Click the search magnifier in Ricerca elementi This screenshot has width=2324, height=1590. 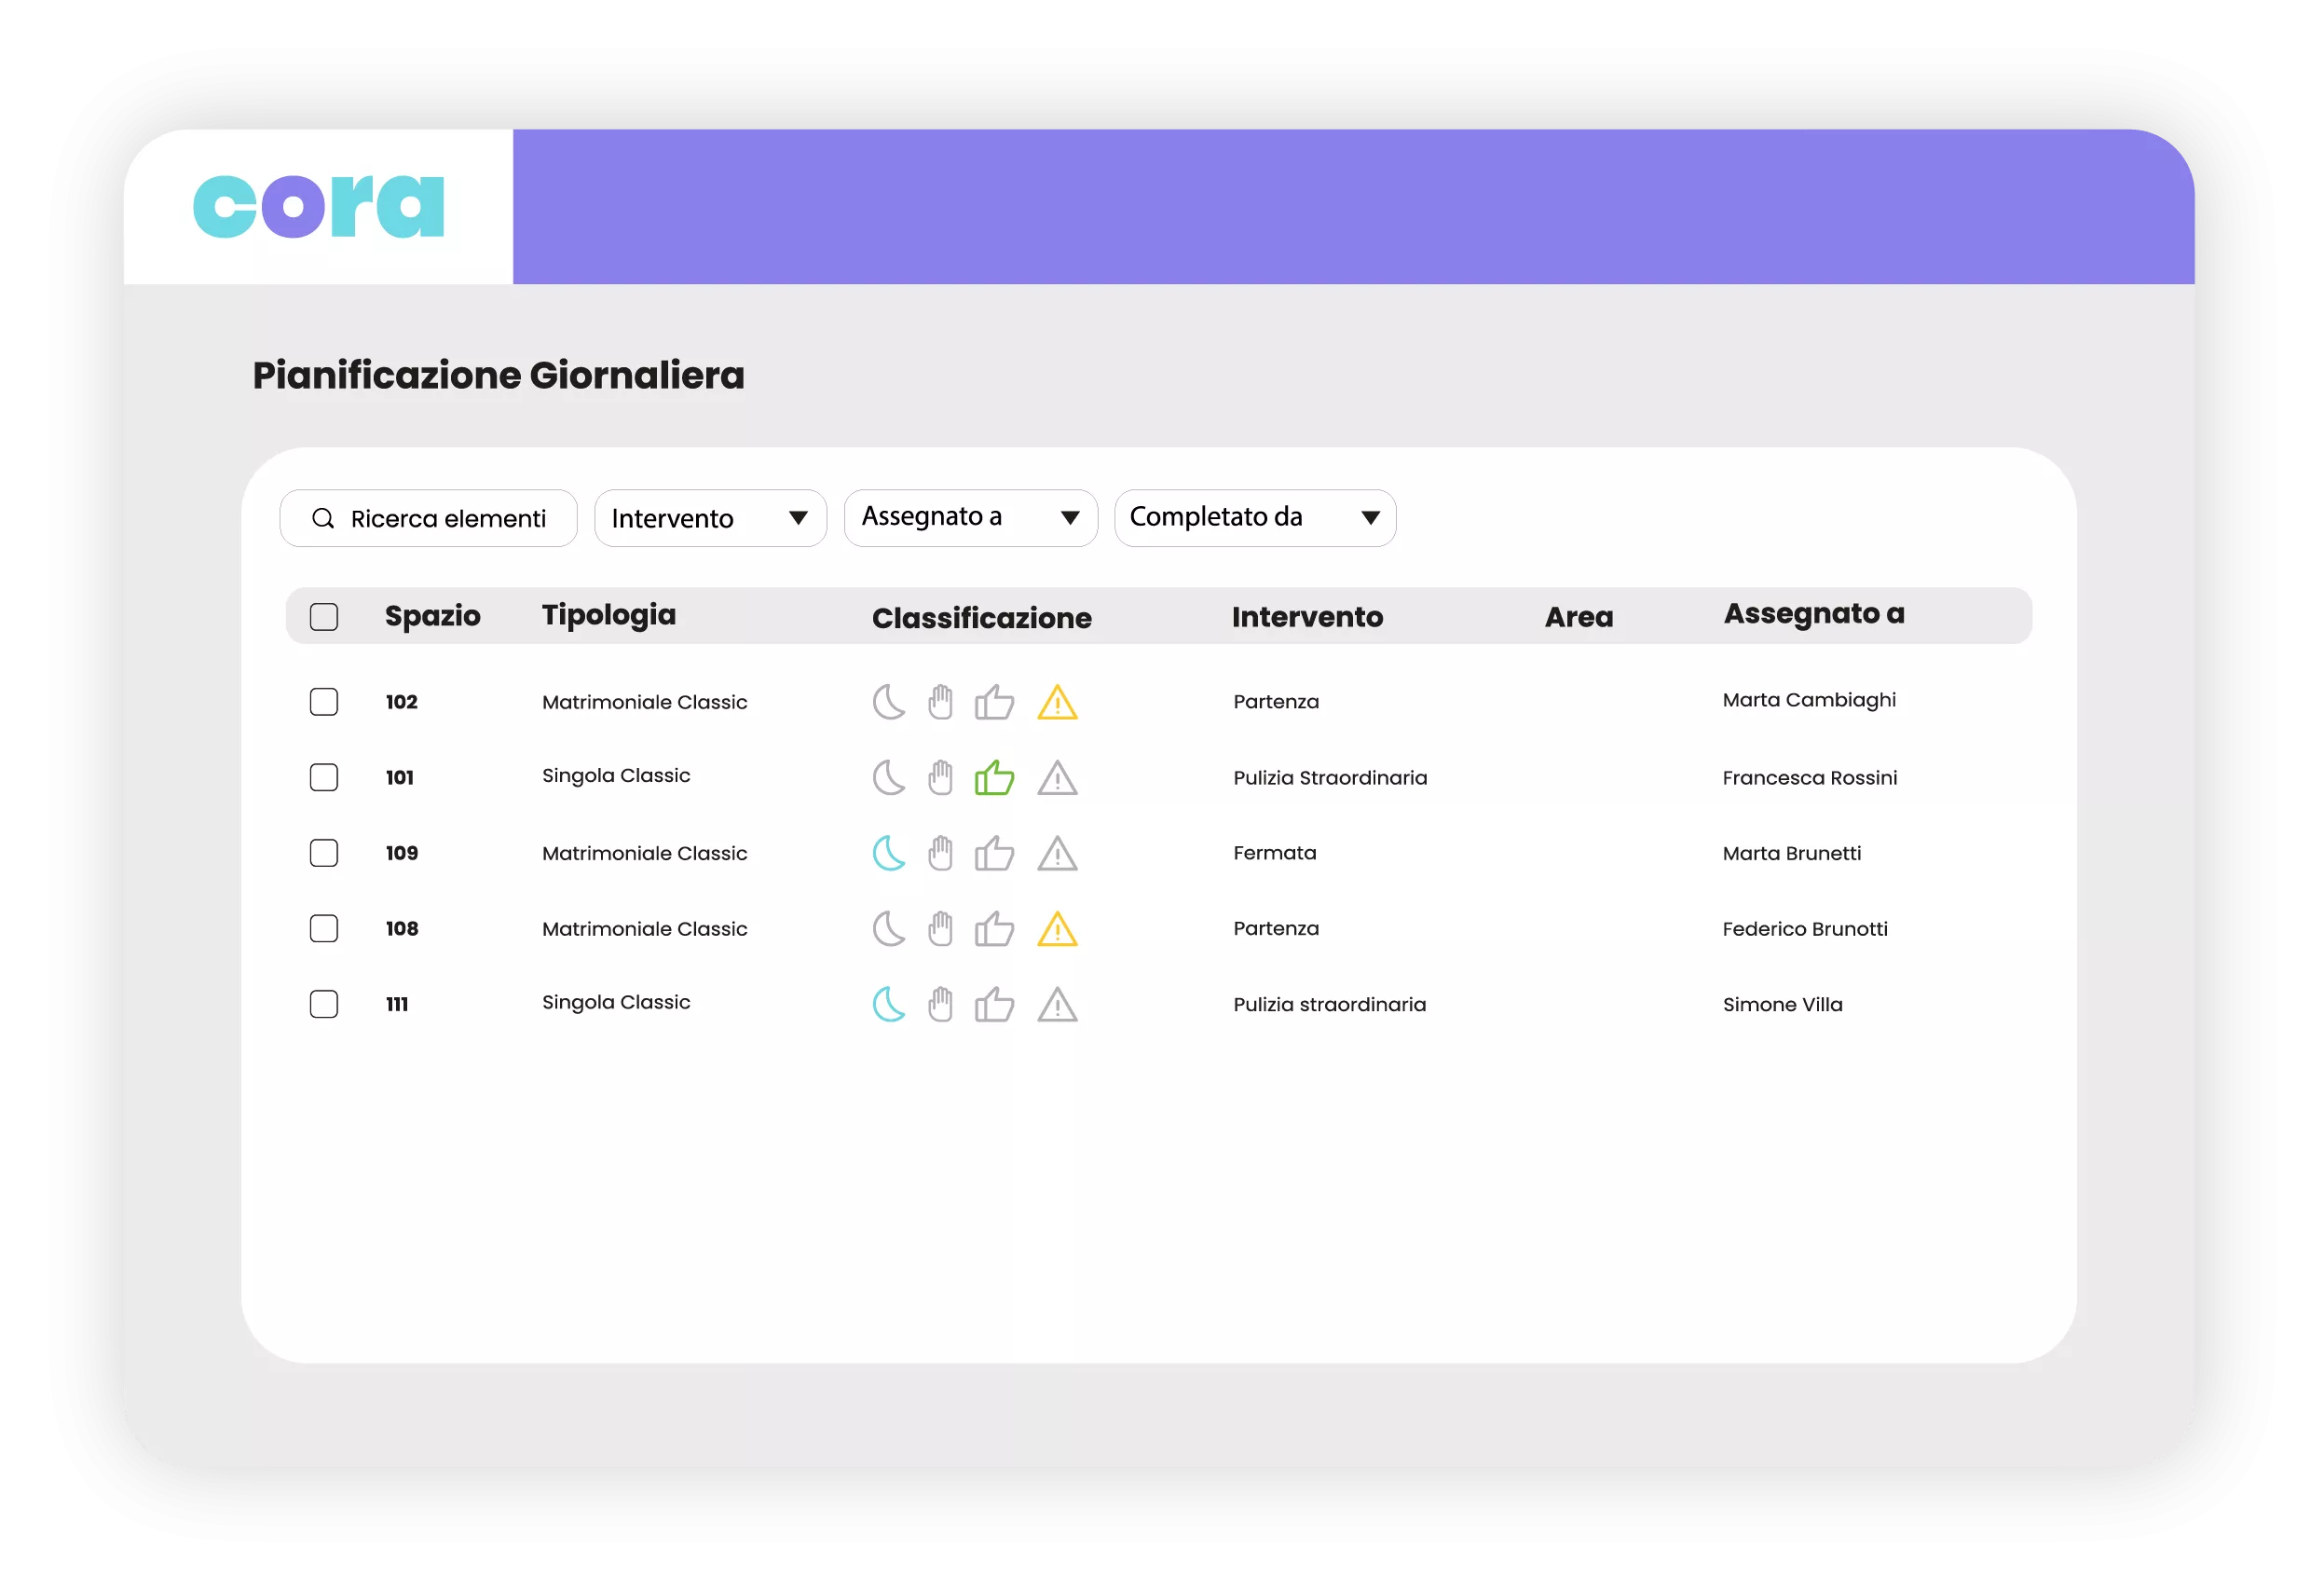[x=322, y=518]
